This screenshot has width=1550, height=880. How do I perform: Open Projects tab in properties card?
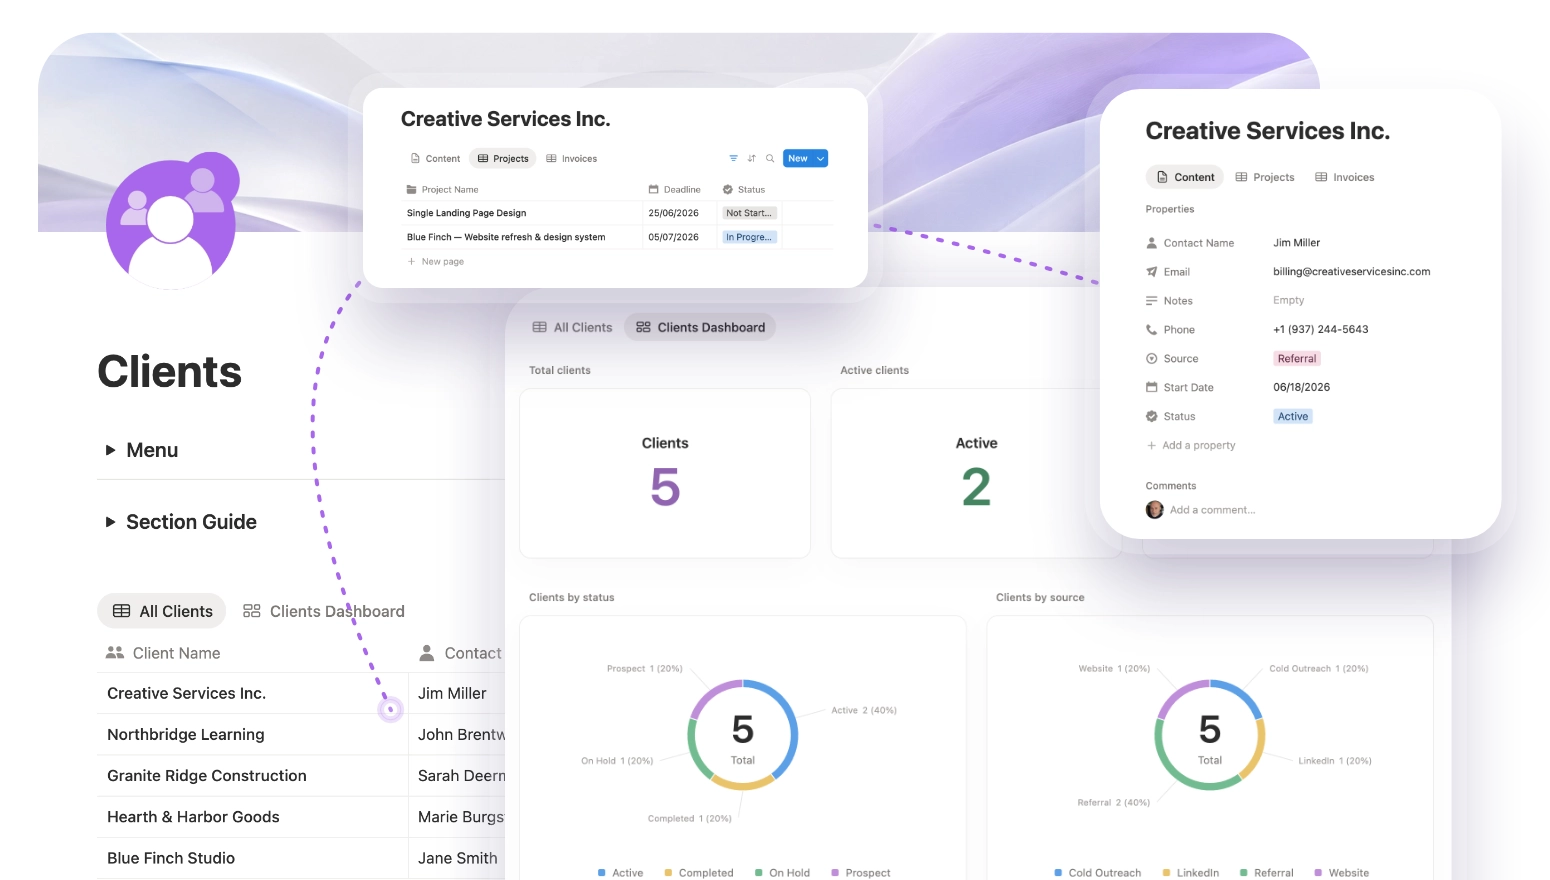click(1265, 177)
